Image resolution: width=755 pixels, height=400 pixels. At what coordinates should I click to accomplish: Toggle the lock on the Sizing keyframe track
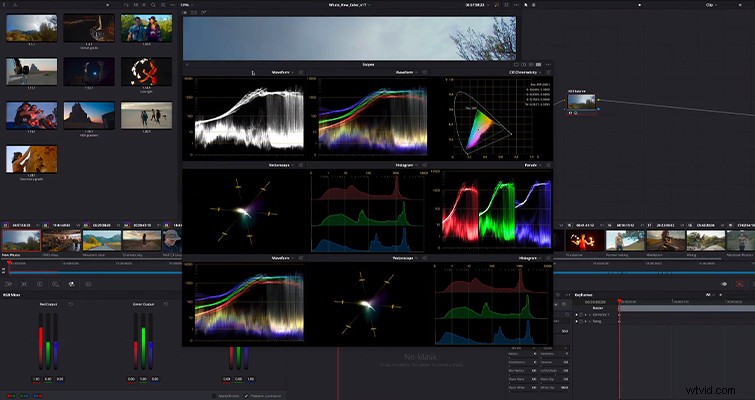[x=581, y=321]
